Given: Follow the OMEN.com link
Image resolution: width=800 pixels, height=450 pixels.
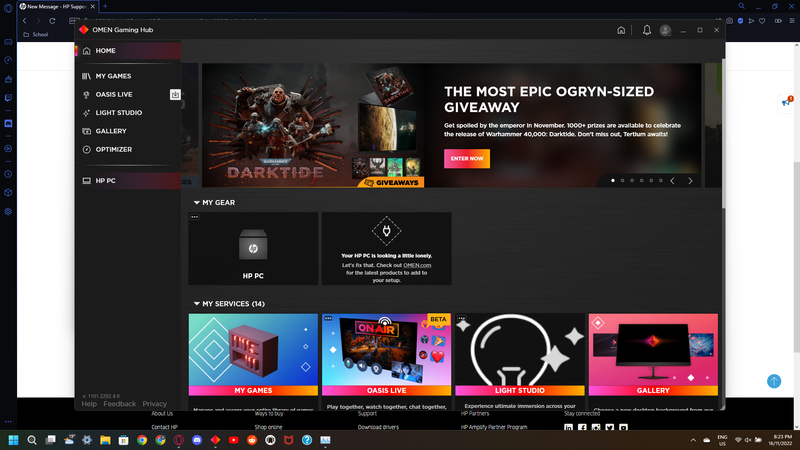Looking at the screenshot, I should tap(417, 265).
